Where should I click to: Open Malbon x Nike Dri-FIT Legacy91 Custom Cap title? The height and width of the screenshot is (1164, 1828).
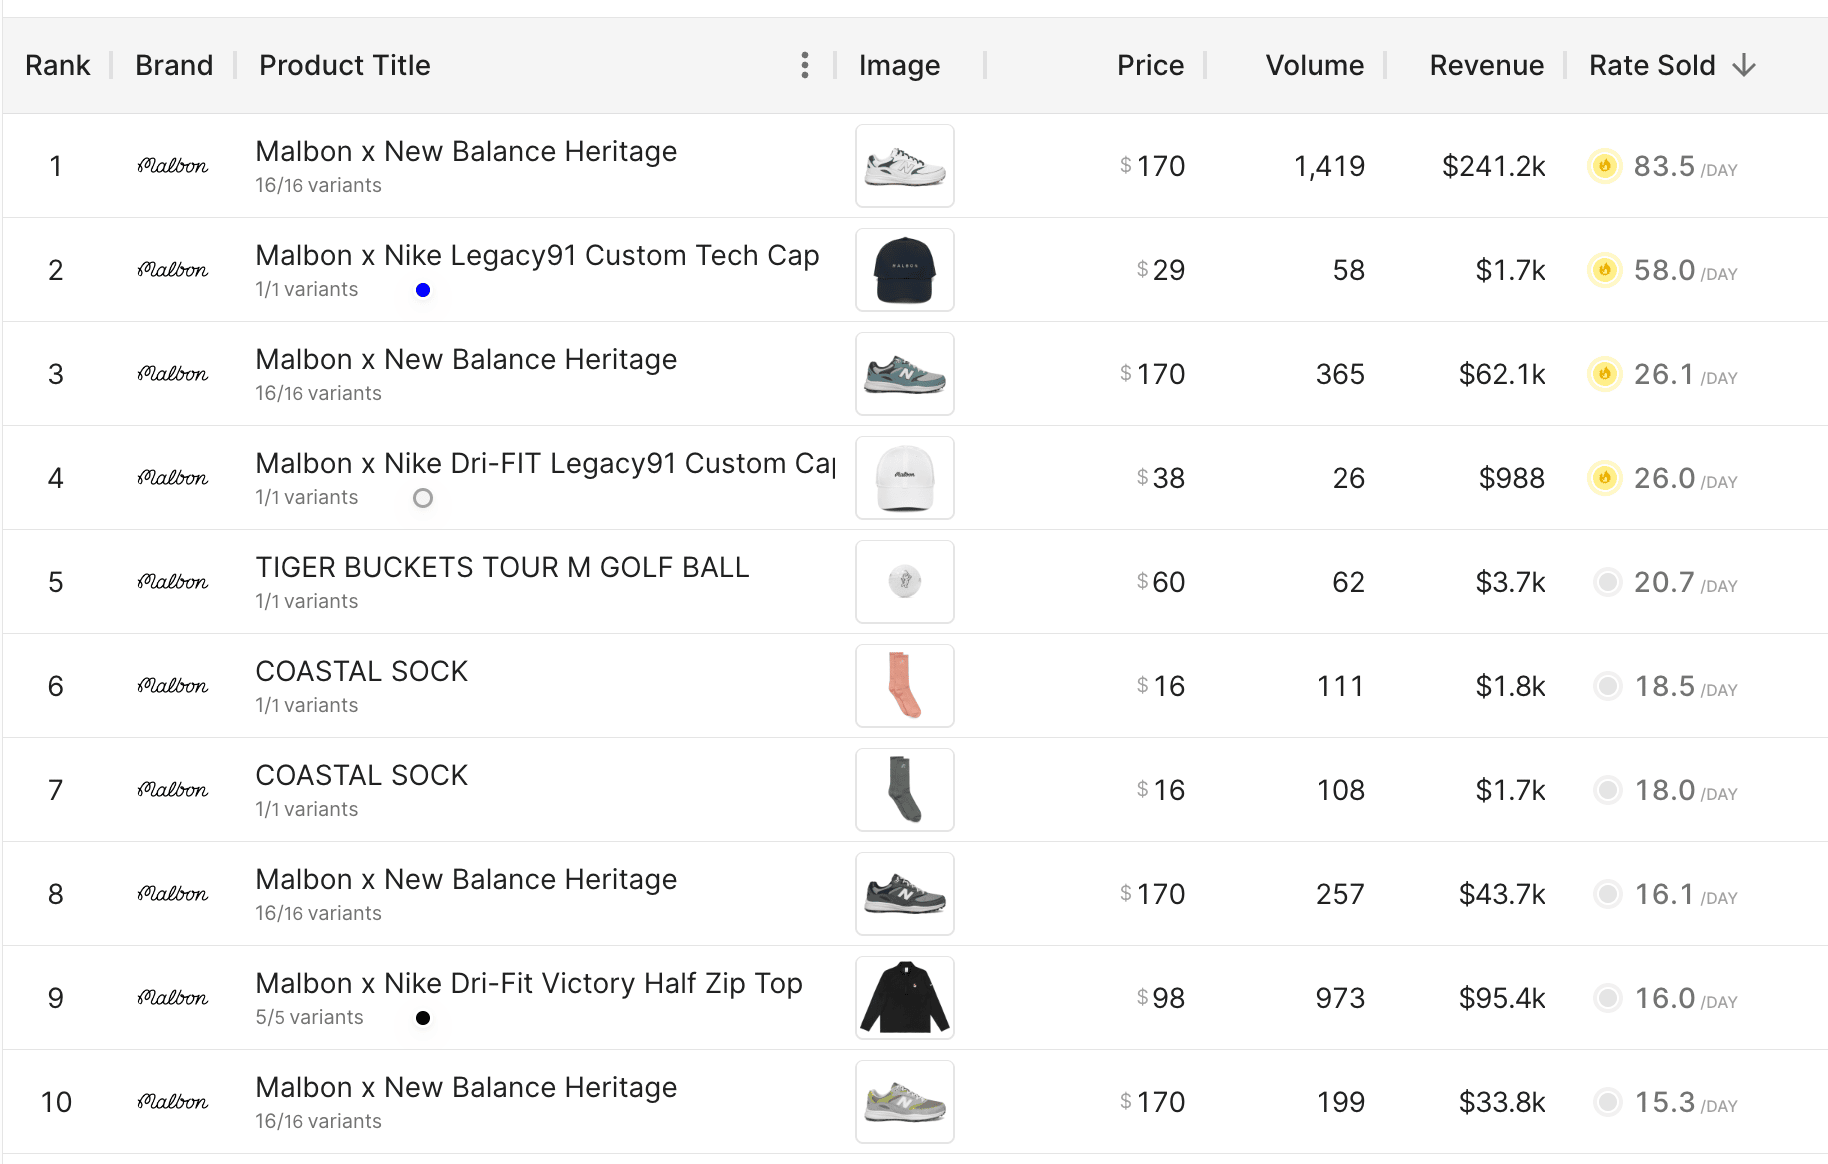[x=545, y=464]
